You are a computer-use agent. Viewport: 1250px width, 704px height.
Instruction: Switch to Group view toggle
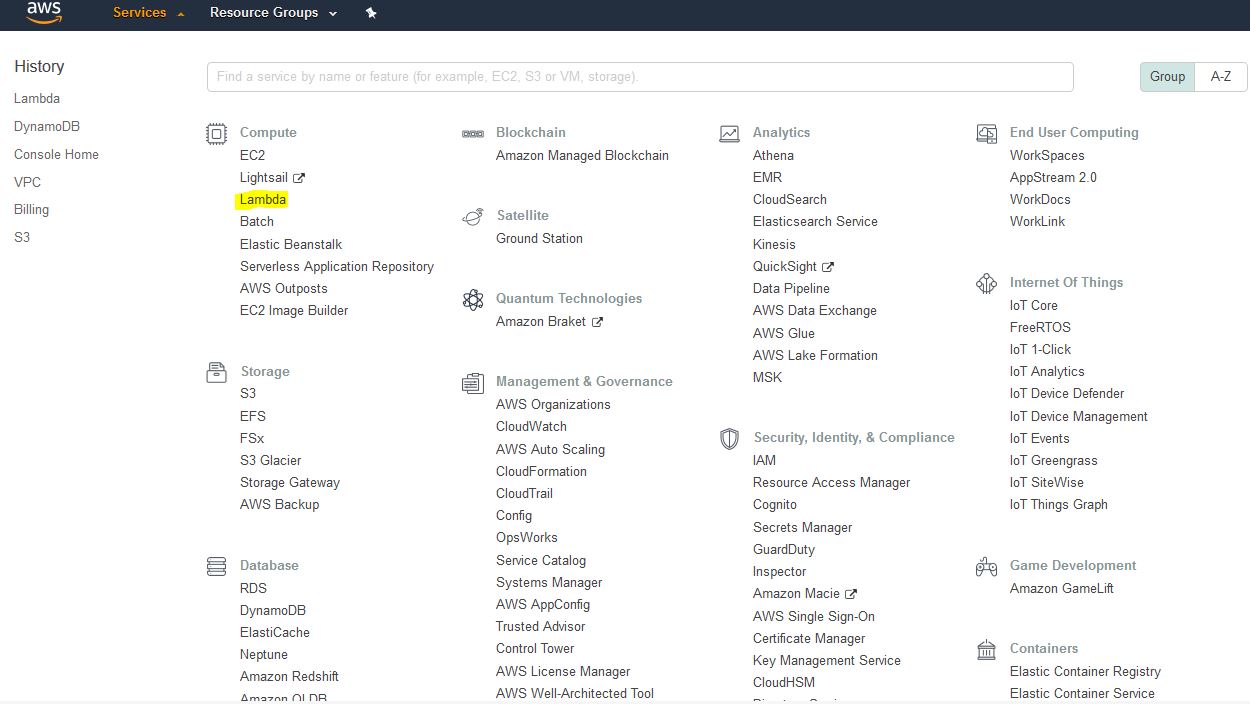pyautogui.click(x=1167, y=77)
